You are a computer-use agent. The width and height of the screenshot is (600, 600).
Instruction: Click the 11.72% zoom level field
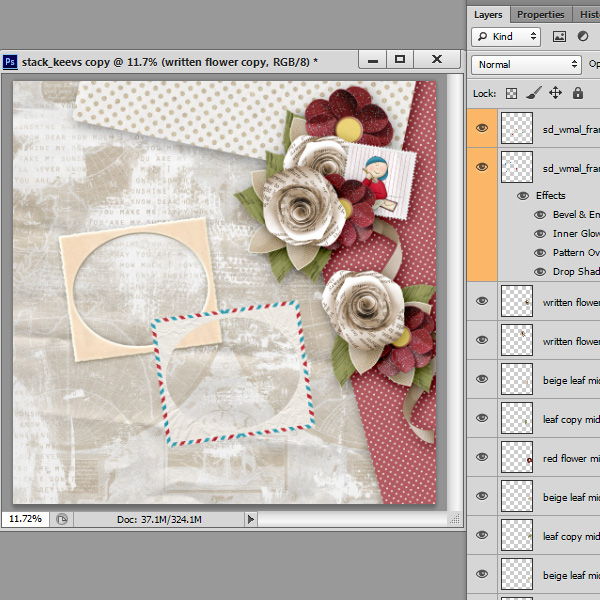tap(26, 519)
